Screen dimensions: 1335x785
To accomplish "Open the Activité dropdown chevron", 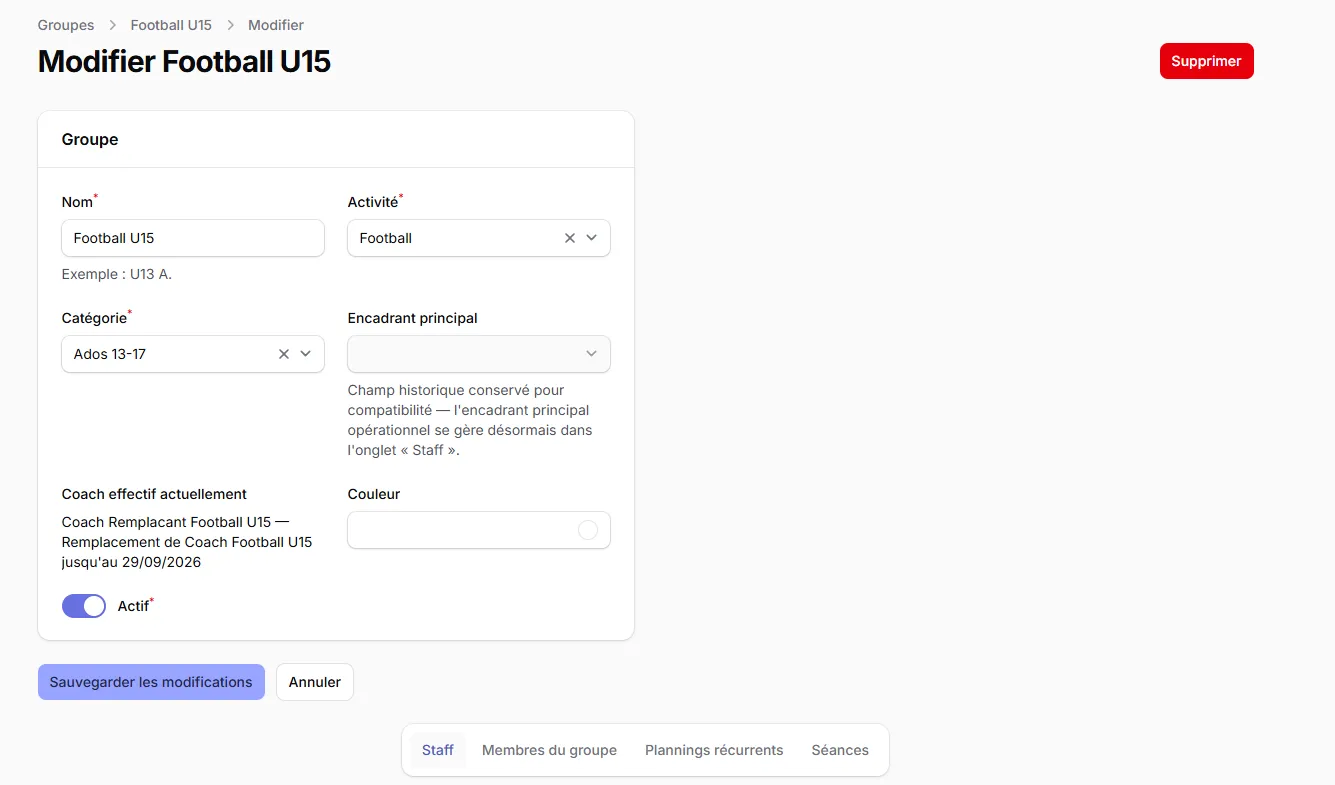I will [x=591, y=238].
